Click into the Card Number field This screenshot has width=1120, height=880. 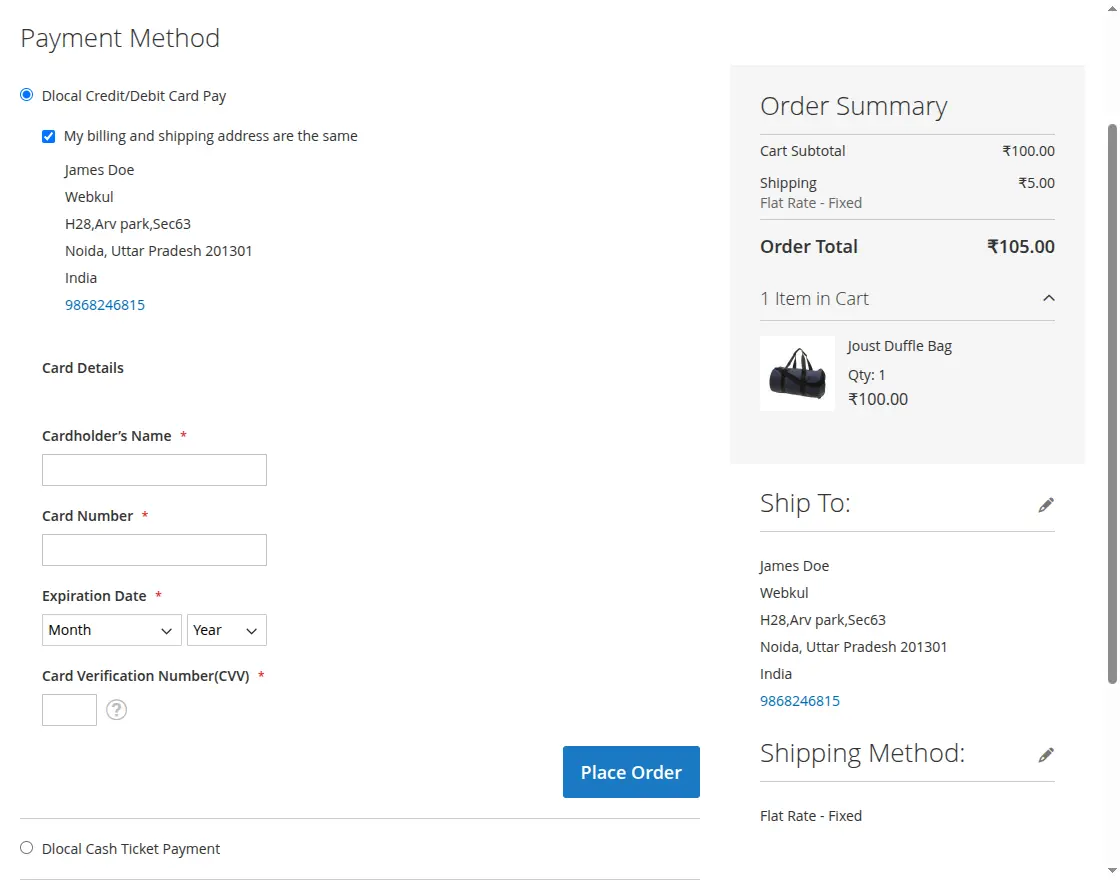(x=154, y=550)
